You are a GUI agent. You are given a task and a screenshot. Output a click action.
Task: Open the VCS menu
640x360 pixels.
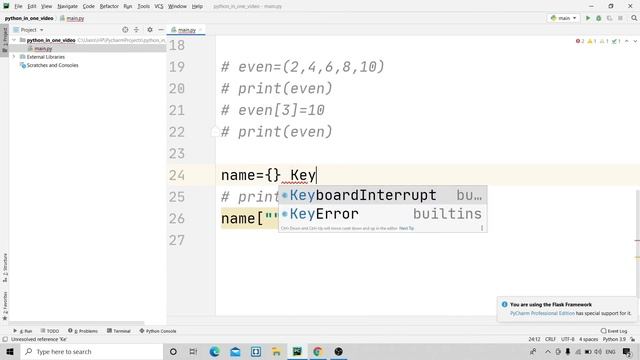pos(159,6)
